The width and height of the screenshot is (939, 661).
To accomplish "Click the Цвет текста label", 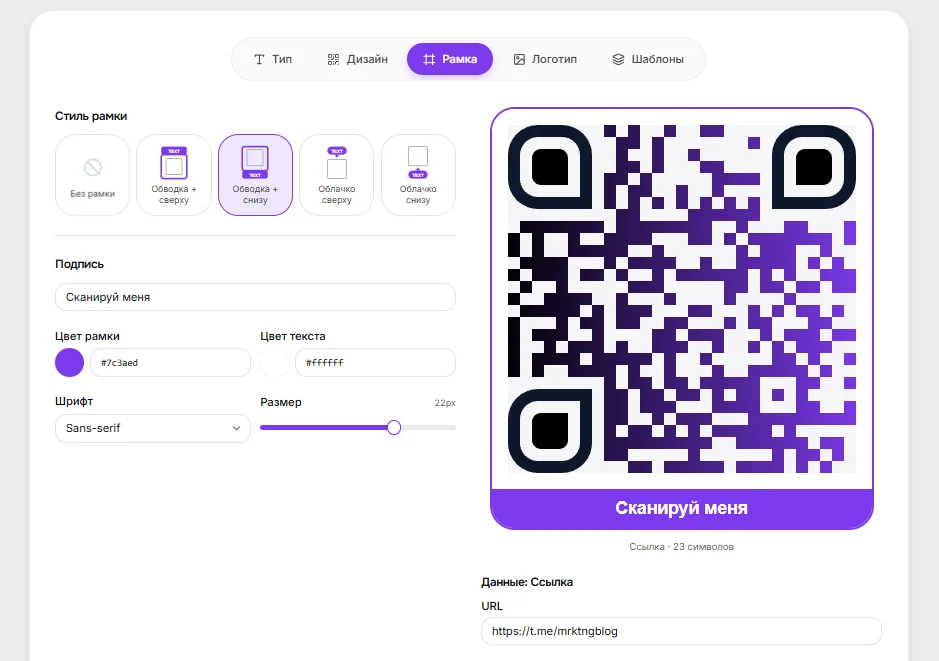I will [x=293, y=336].
